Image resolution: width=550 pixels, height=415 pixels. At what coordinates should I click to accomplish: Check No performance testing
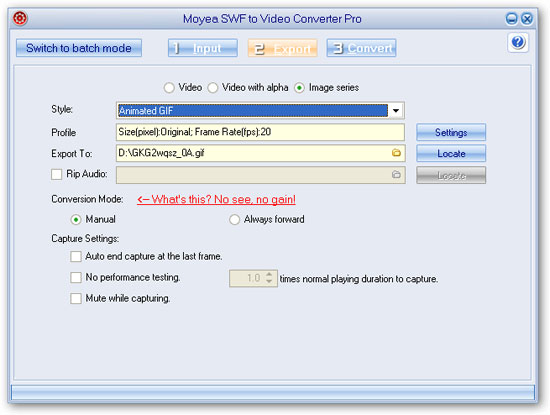click(x=76, y=277)
